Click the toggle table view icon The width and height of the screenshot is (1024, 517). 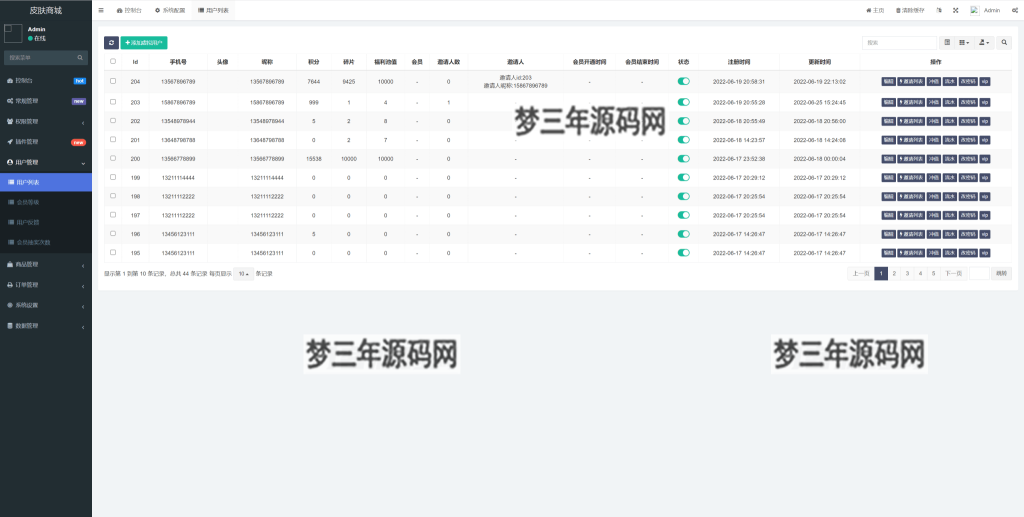point(947,43)
